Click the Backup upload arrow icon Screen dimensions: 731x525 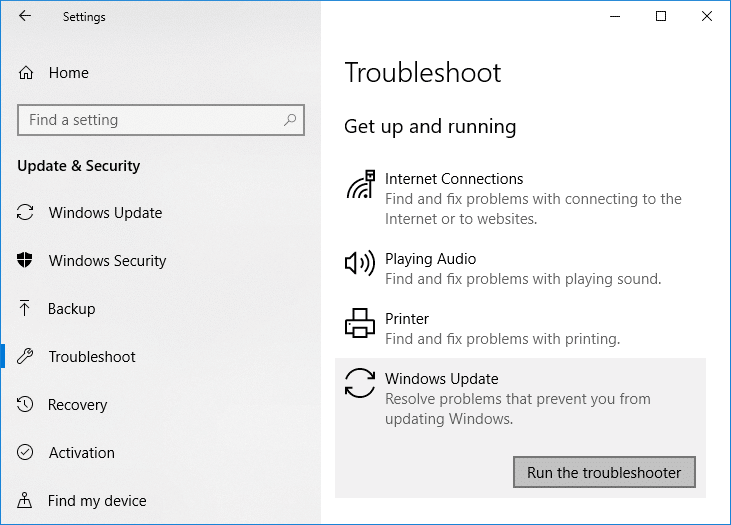tap(26, 309)
